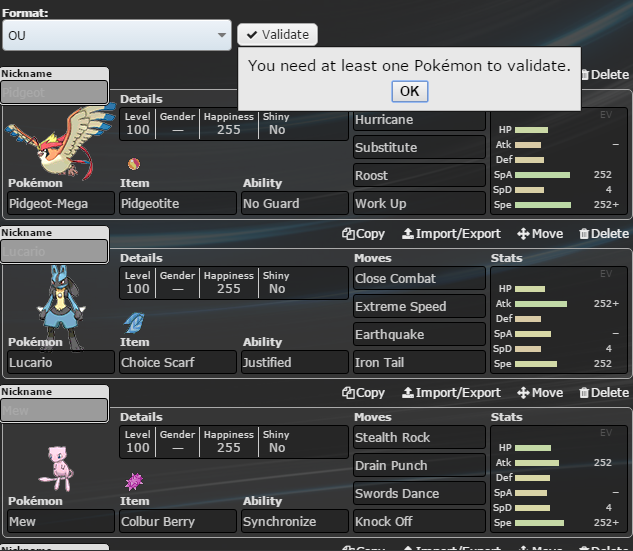Screen dimensions: 633x551
Task: Select the Roost move slot
Action: 419,175
